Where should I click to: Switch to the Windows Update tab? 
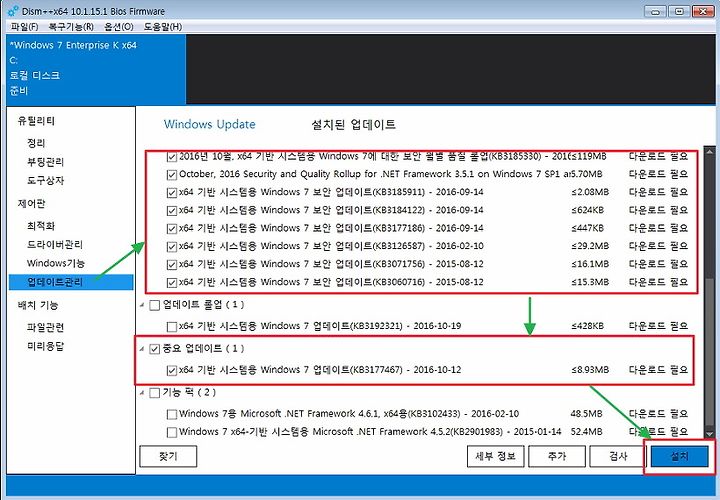(x=209, y=124)
